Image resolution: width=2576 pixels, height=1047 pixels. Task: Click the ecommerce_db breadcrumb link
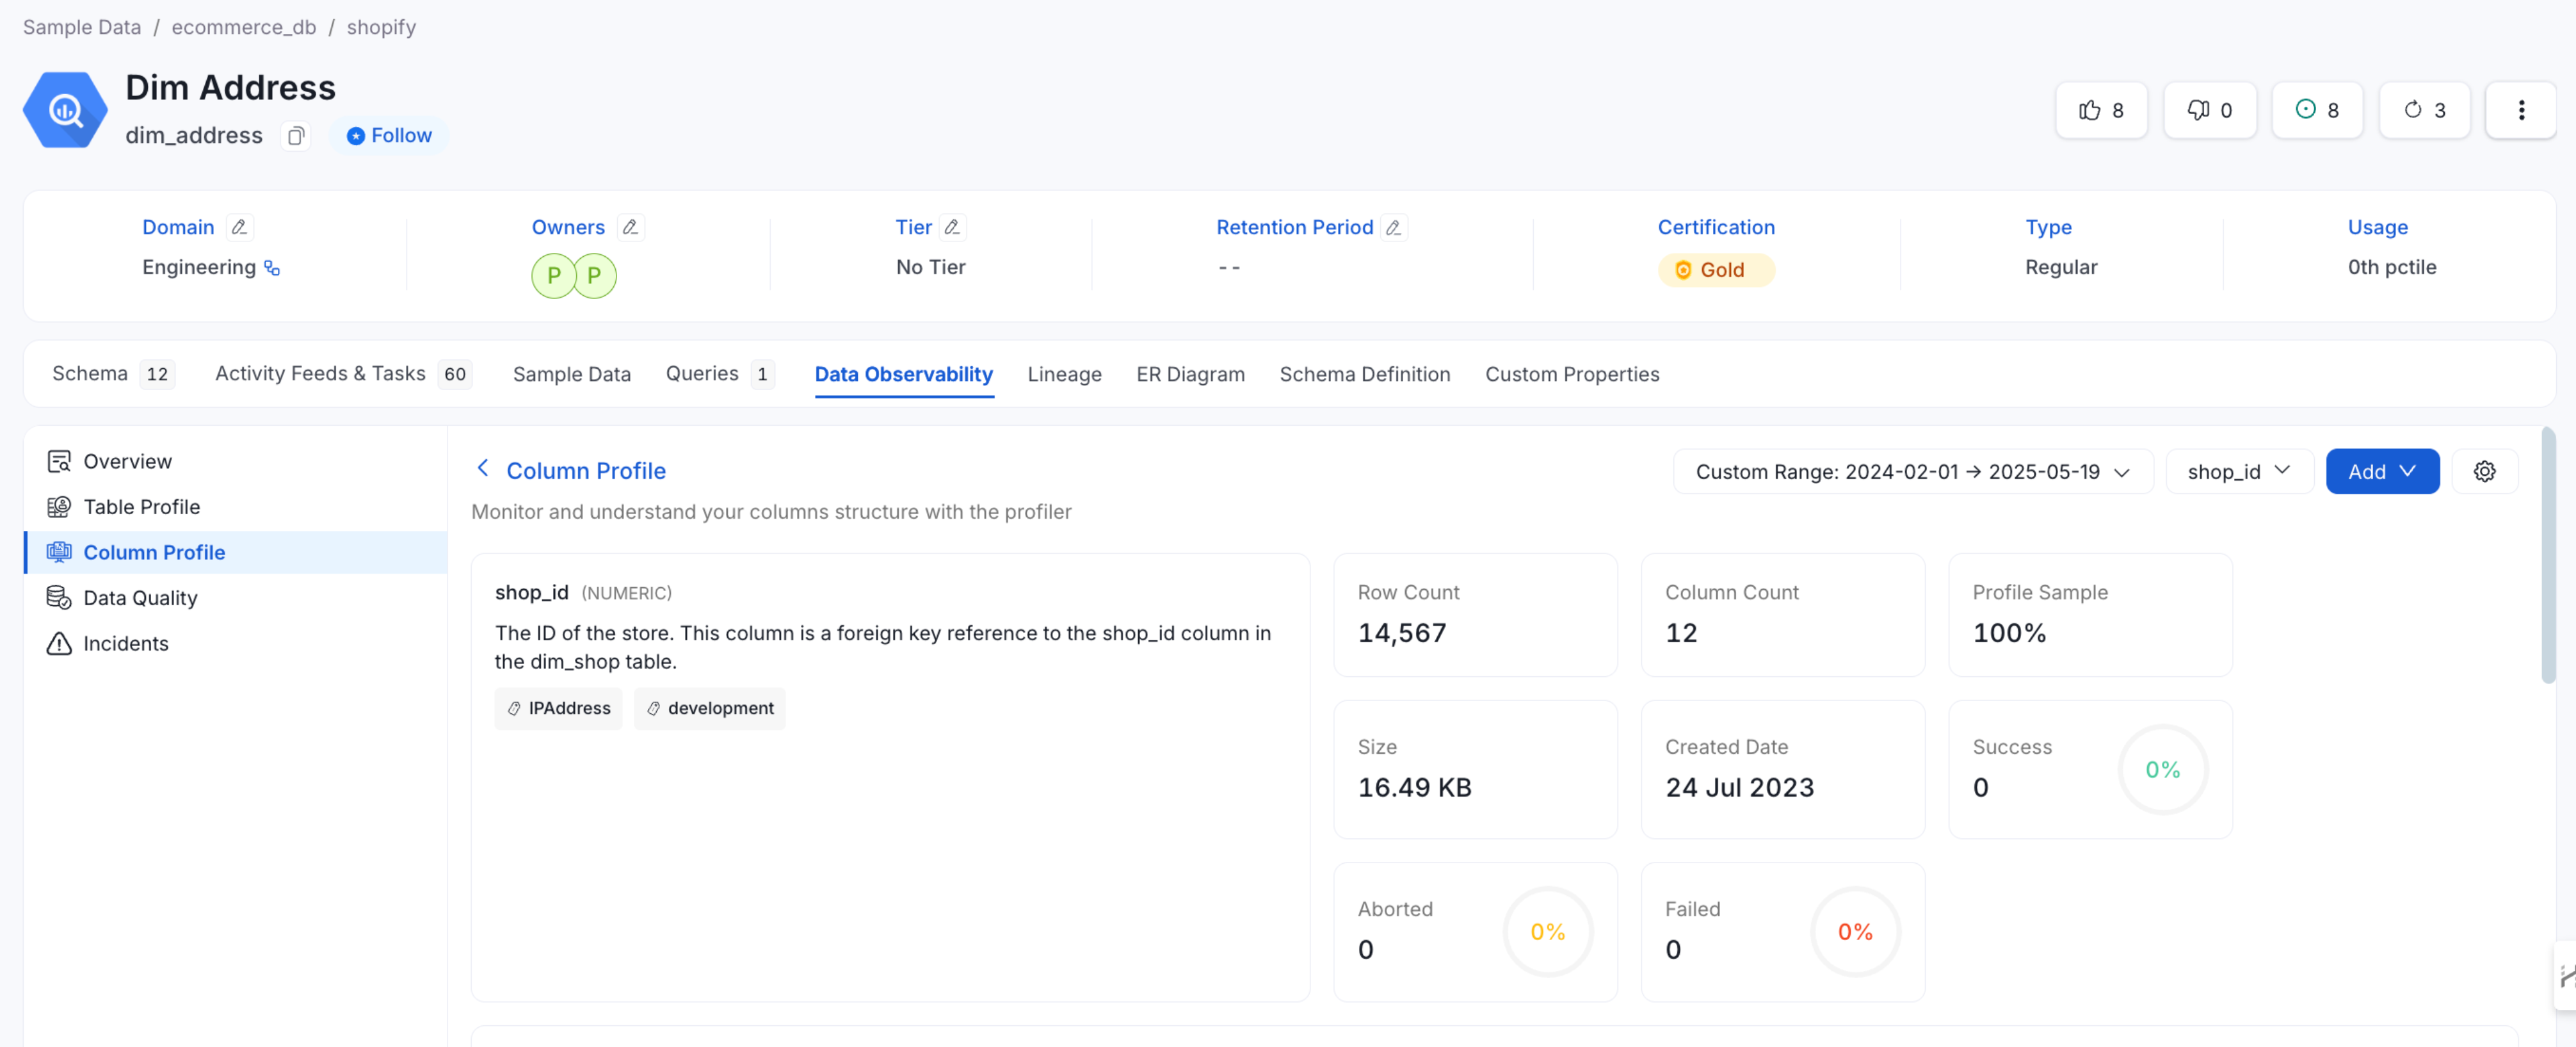(x=243, y=27)
